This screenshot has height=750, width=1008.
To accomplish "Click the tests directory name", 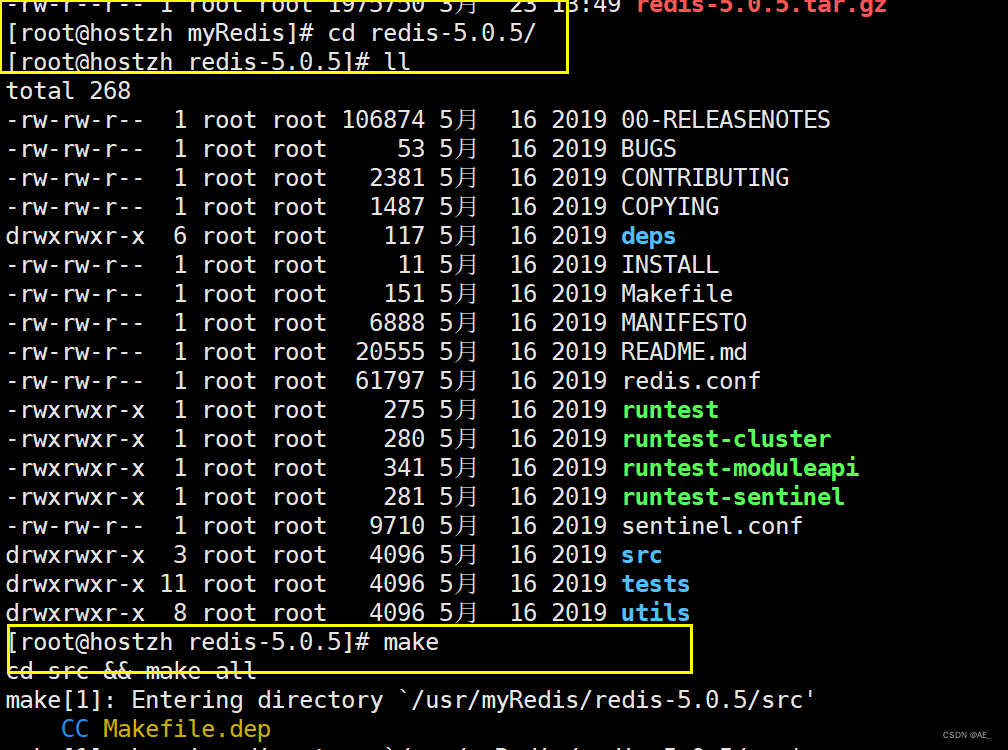I will 655,584.
